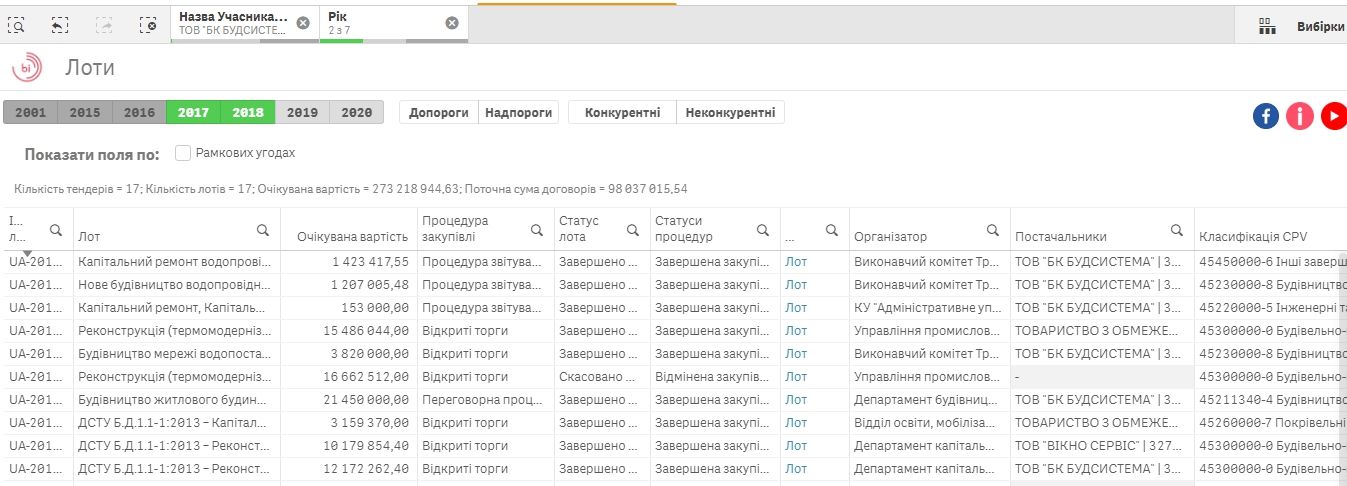Open Лот link in 16 662 512,00 row
The image size is (1347, 486).
[x=796, y=377]
